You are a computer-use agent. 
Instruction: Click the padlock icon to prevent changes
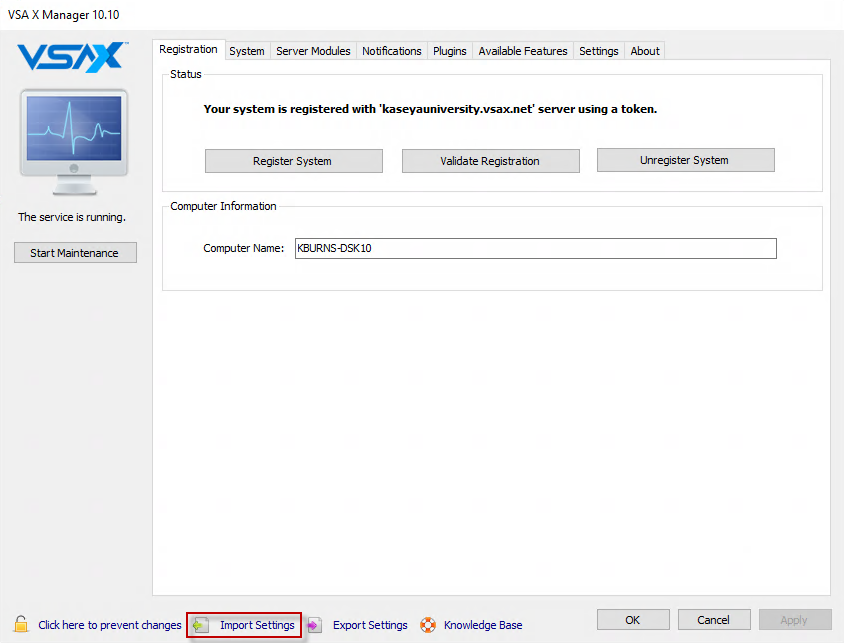click(21, 624)
